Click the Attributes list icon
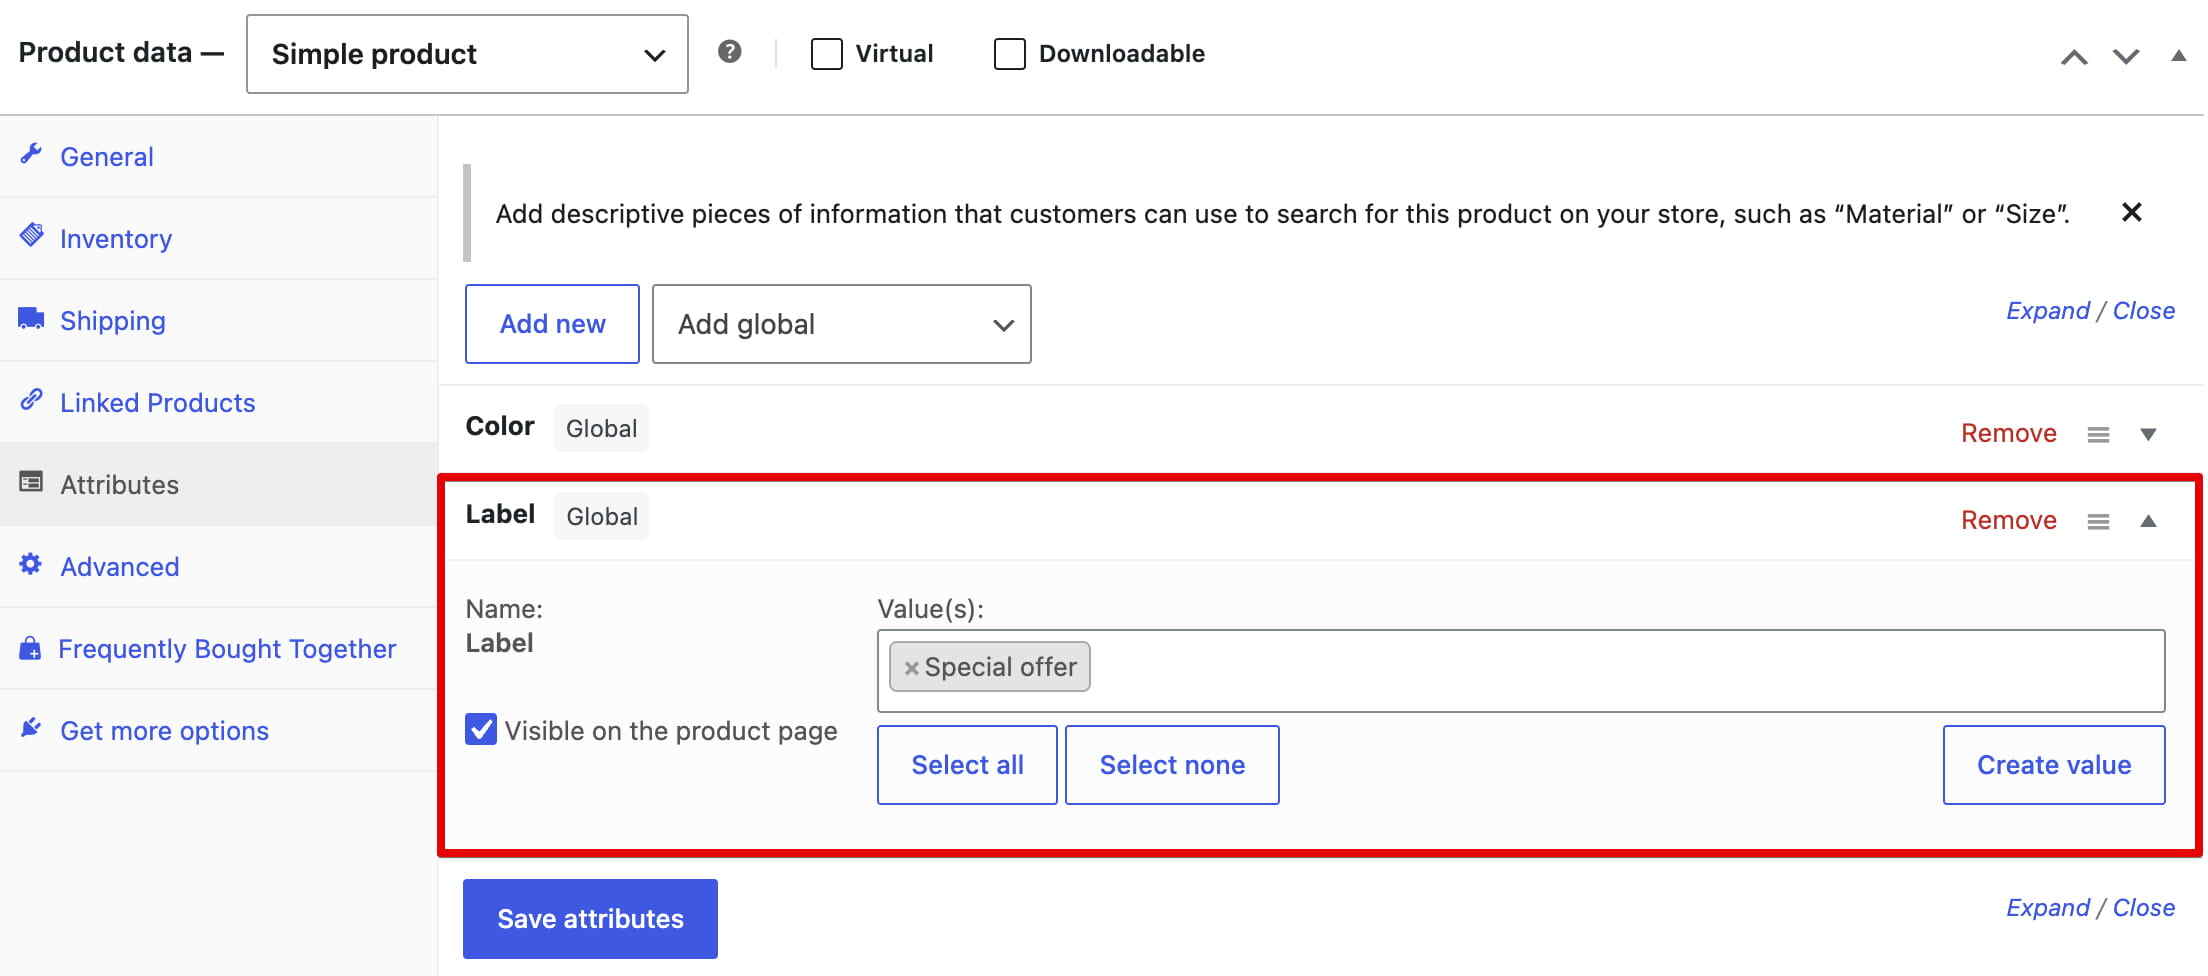 31,483
